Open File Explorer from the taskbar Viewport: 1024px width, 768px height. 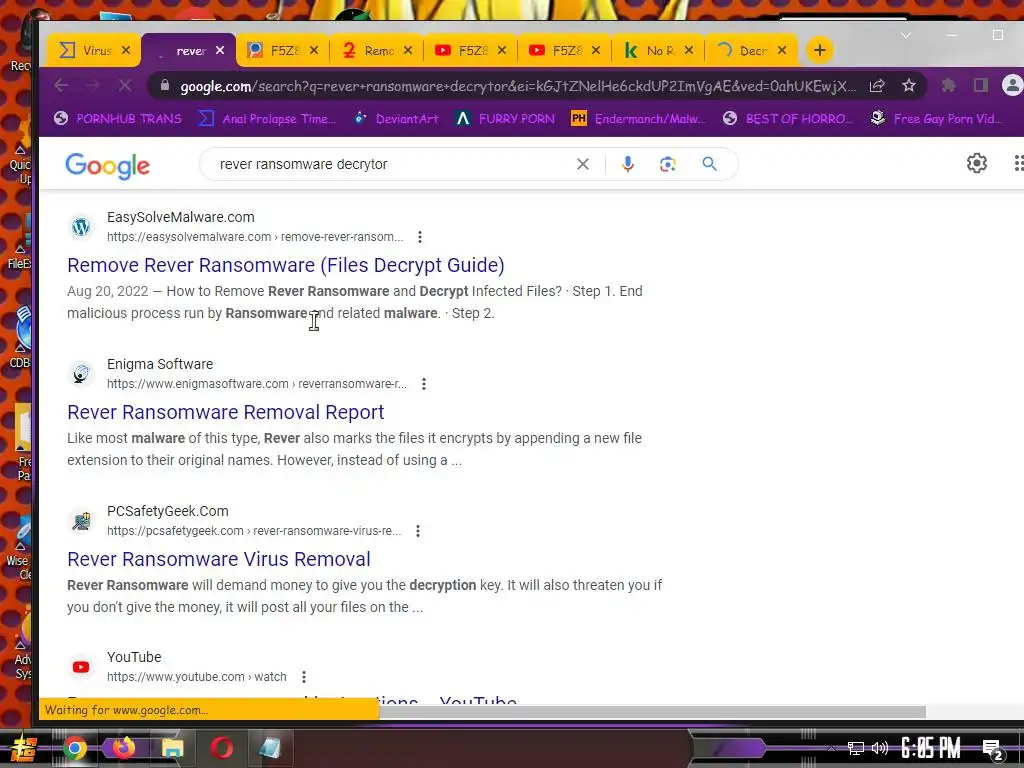tap(172, 748)
